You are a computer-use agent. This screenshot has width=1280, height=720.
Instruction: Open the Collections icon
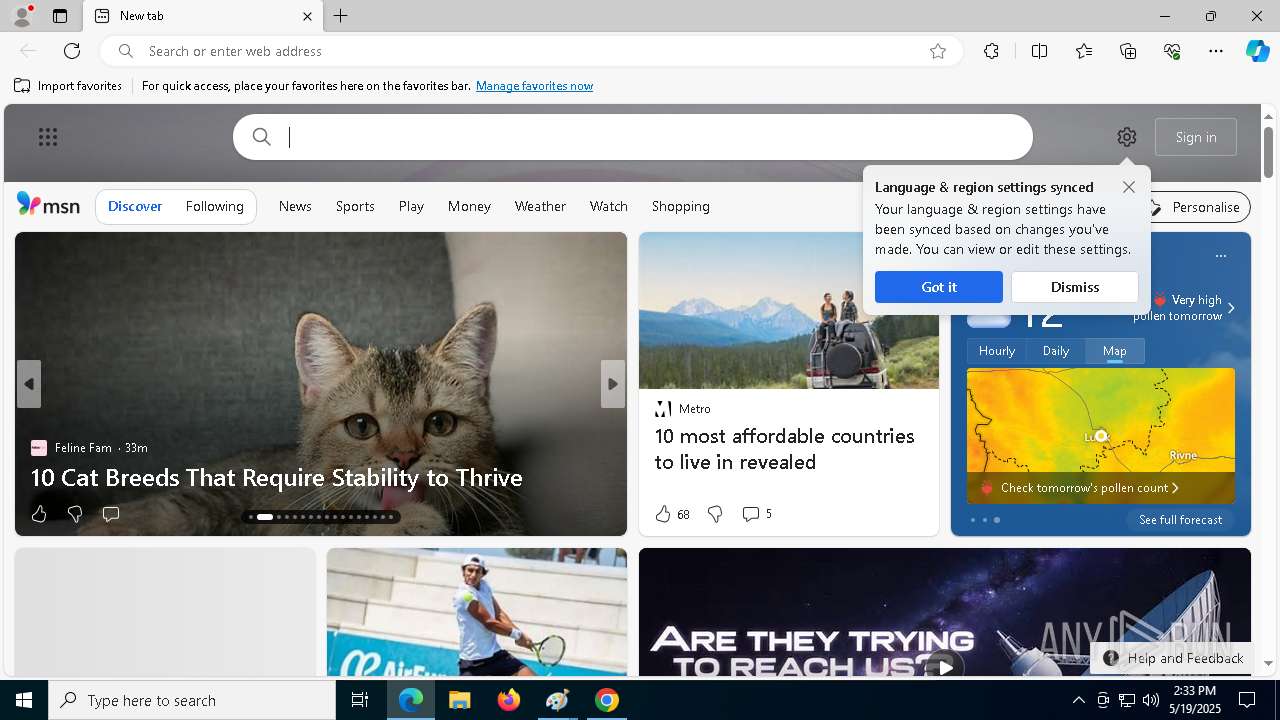coord(1128,51)
